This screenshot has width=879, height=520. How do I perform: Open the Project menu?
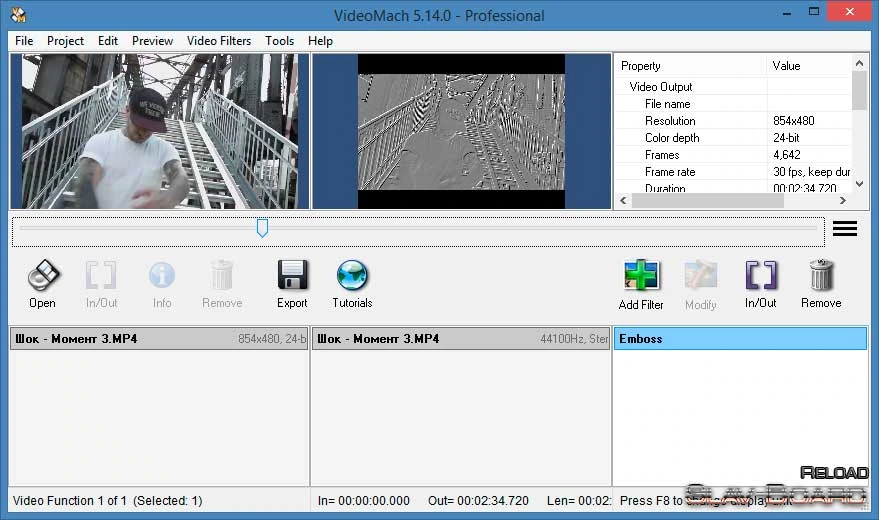point(66,41)
